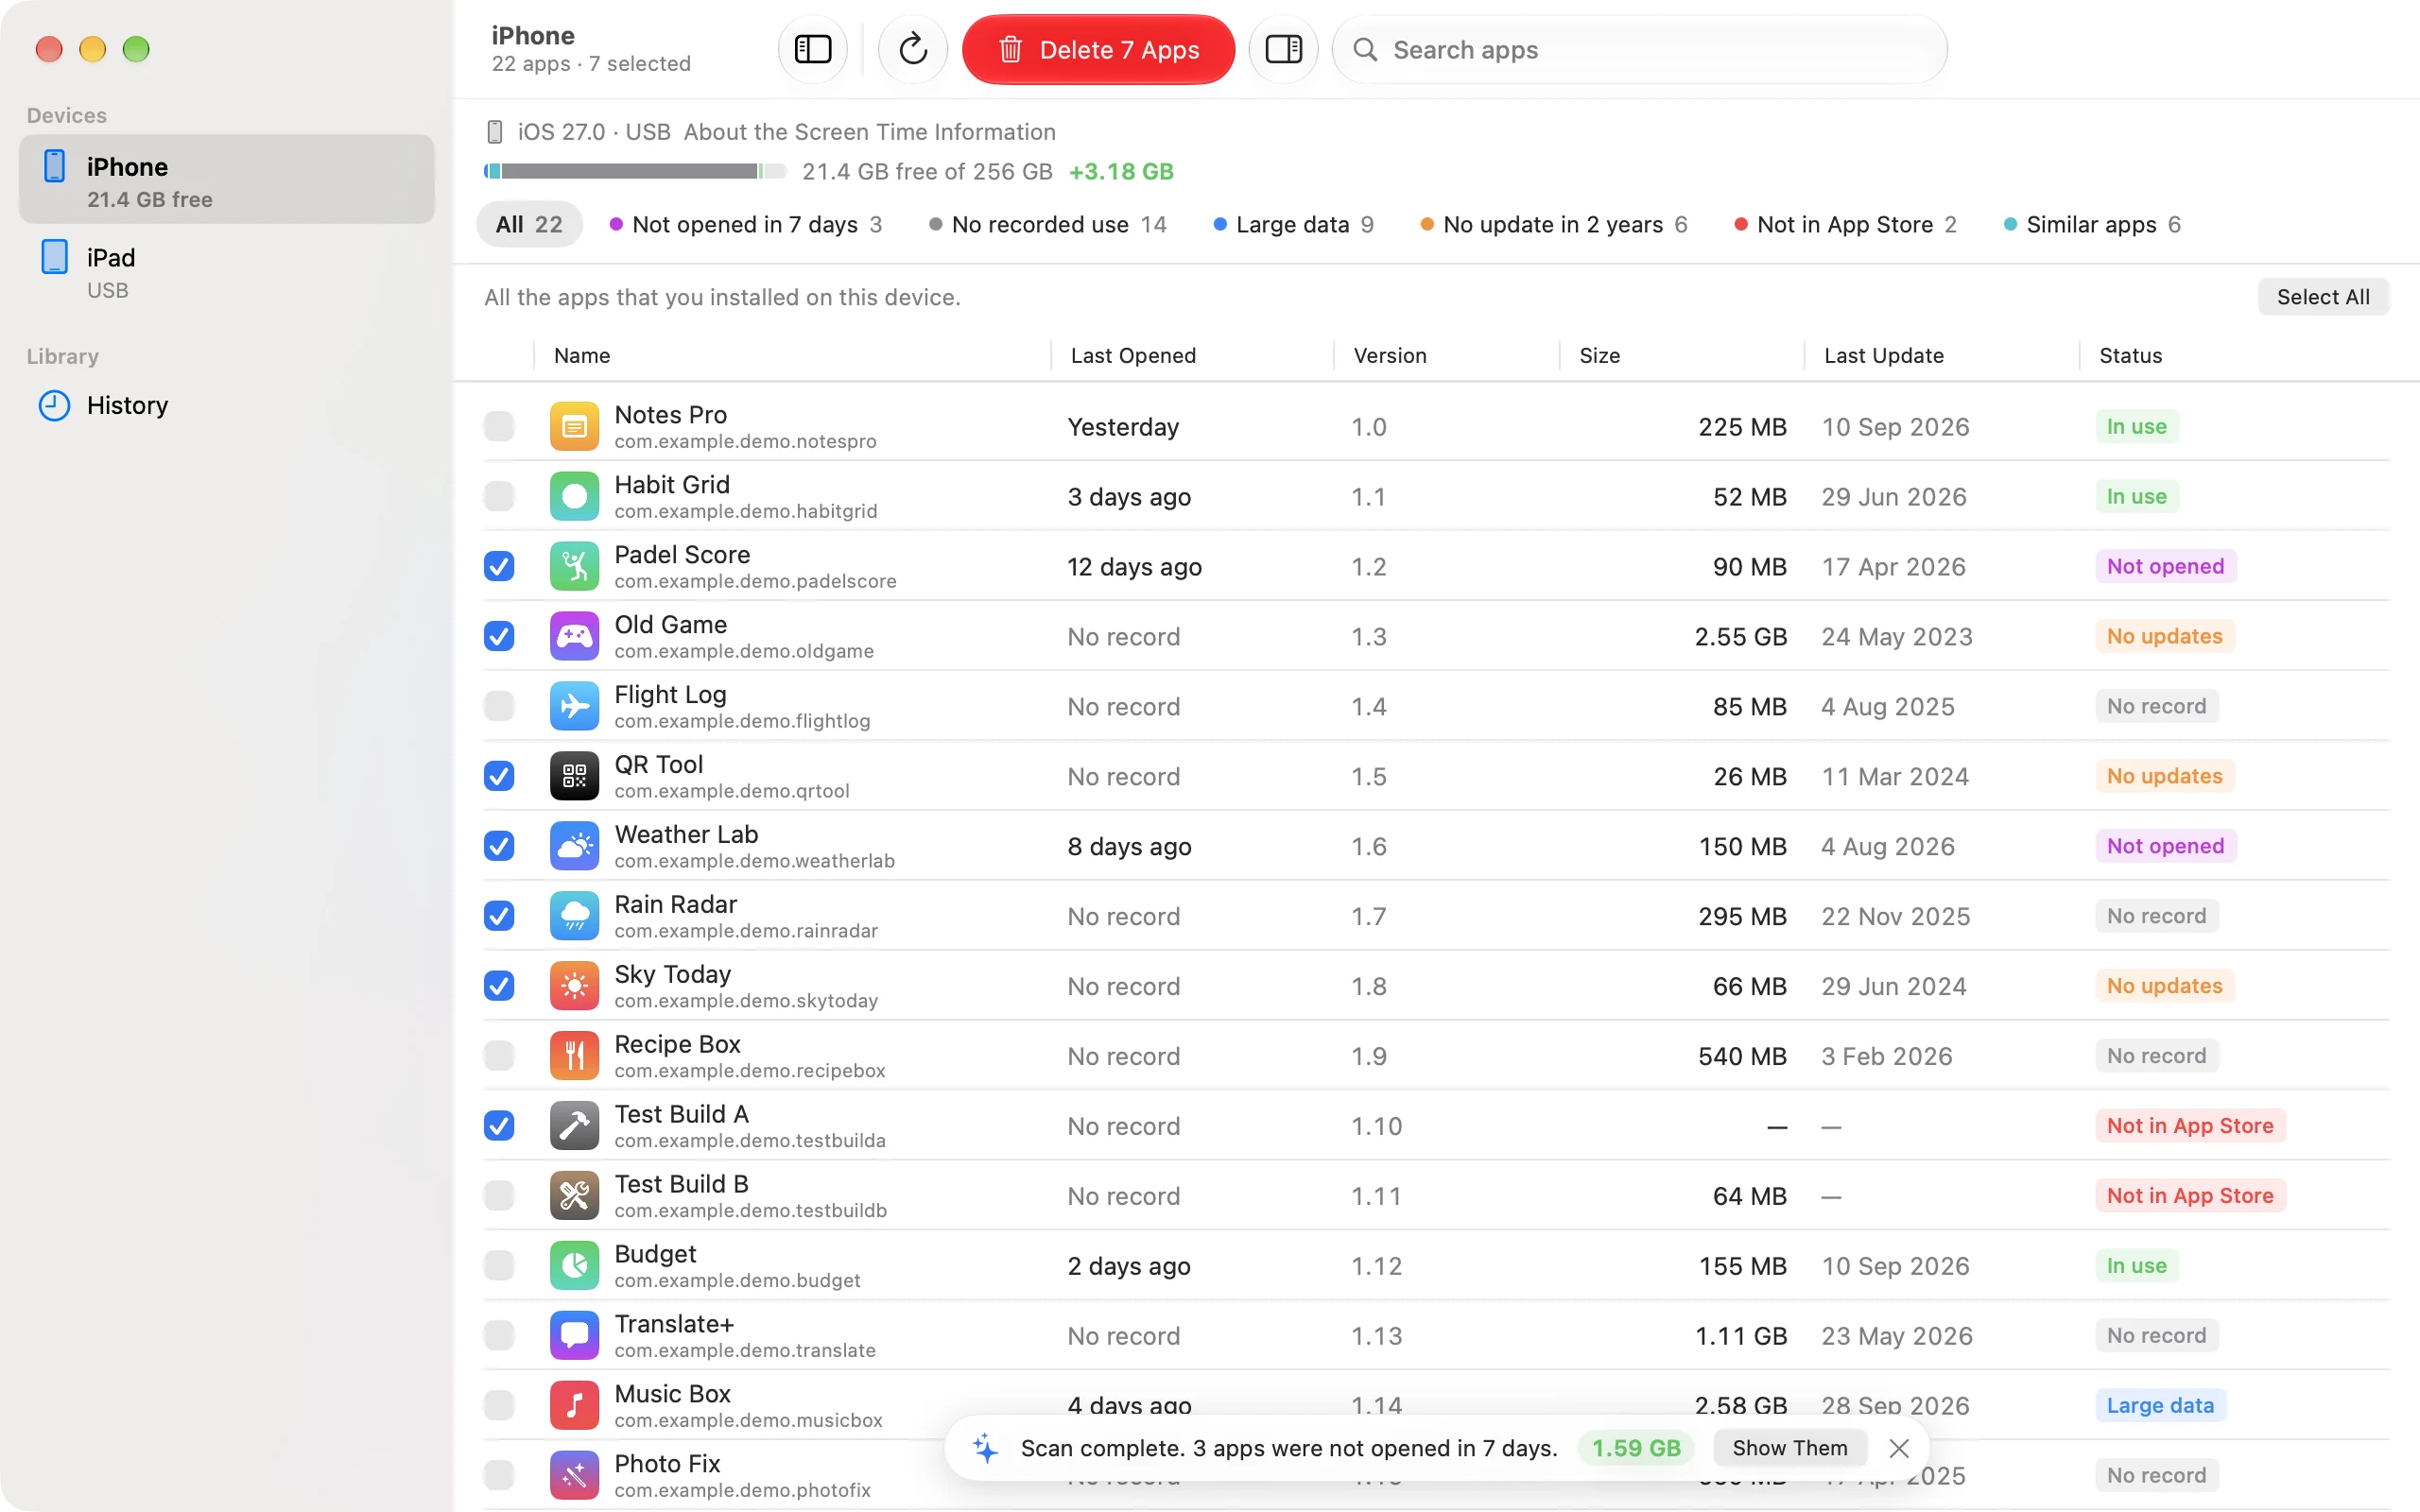Toggle the right inspector panel icon
Screen dimensions: 2420x1512
1283,49
